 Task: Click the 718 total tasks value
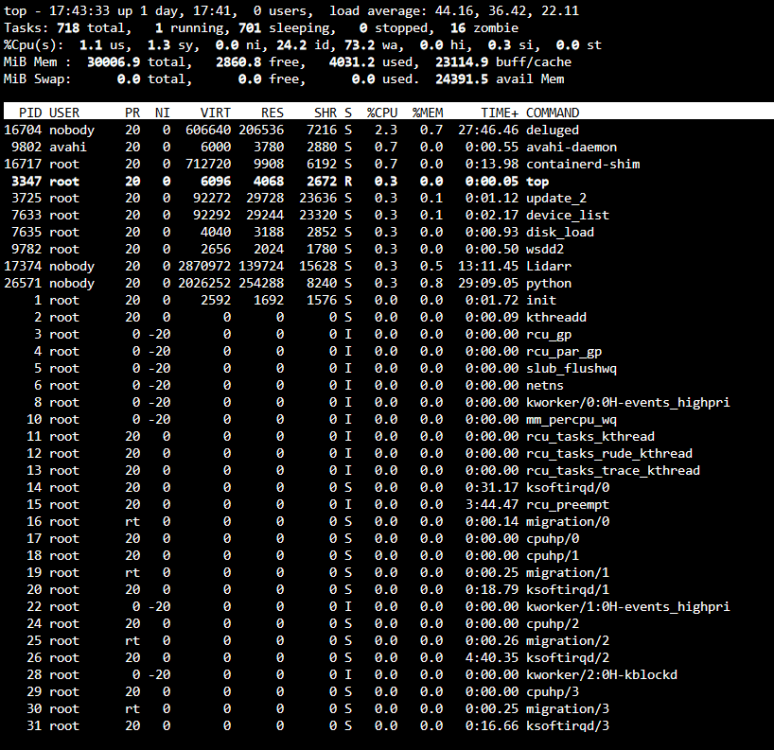[68, 28]
